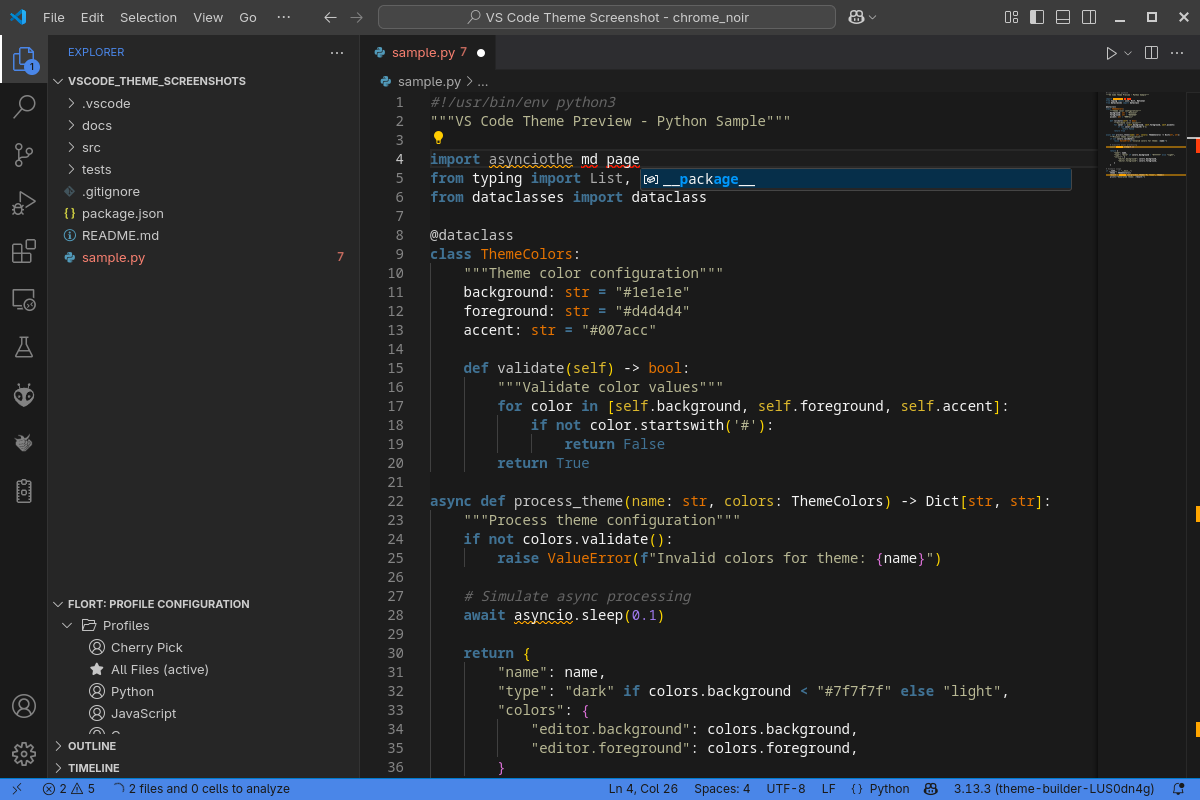
Task: Open the Run and Debug view
Action: point(24,203)
